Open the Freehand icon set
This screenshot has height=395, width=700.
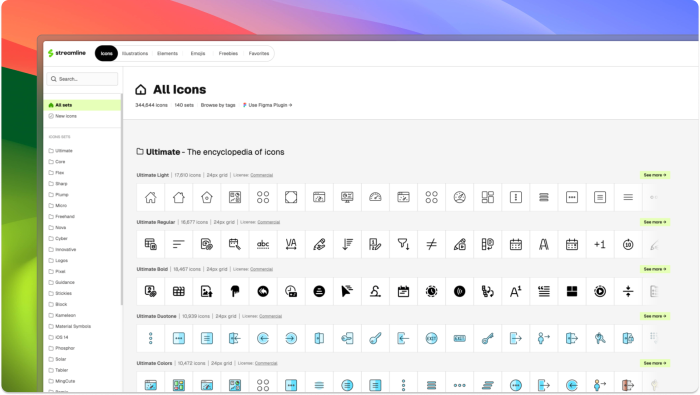point(62,216)
